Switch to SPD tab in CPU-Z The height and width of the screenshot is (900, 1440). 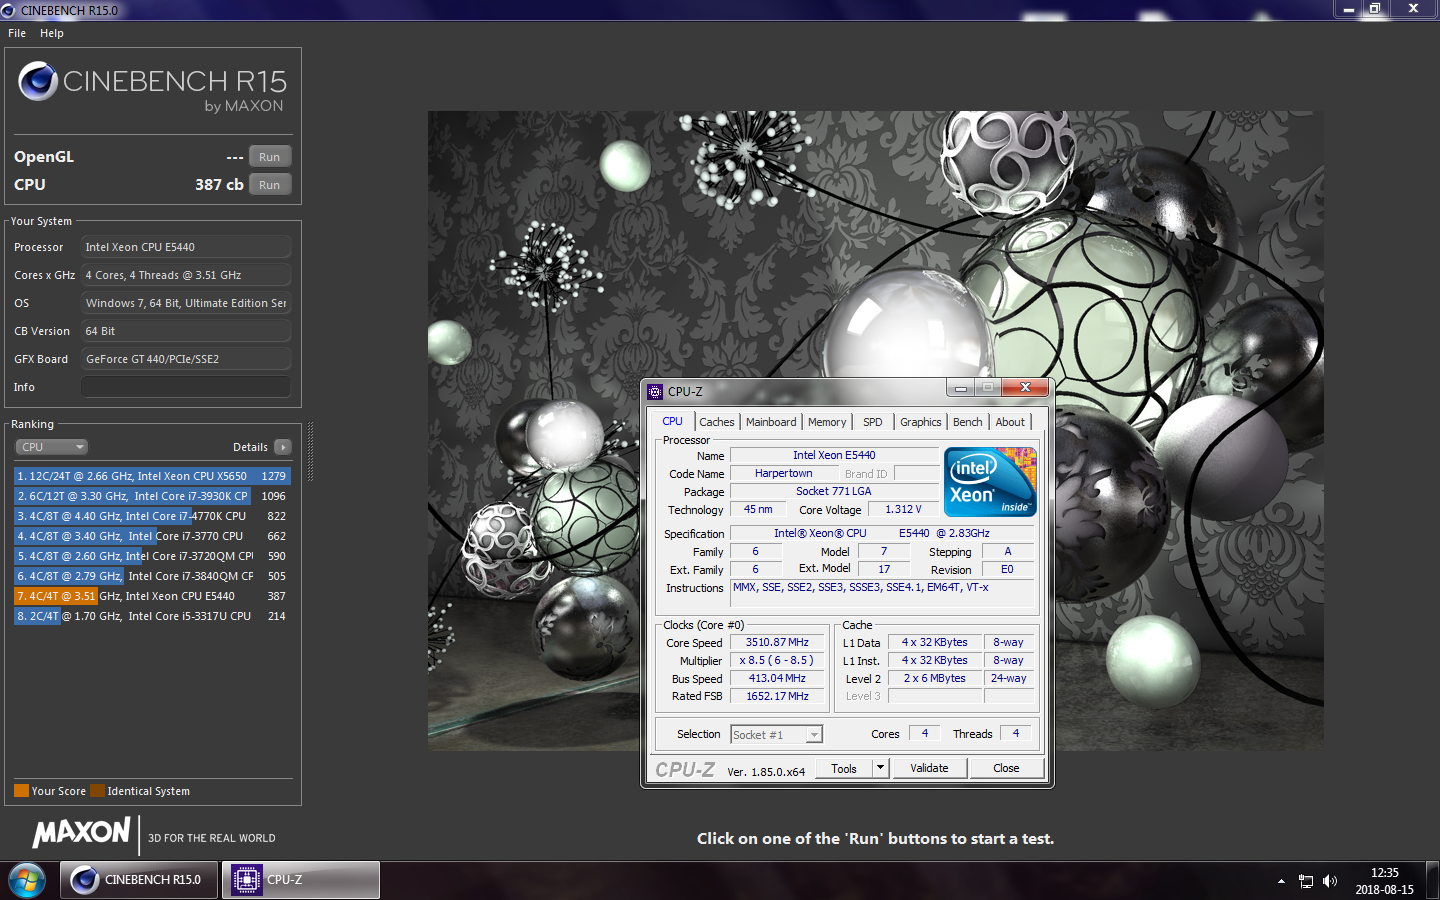click(873, 422)
